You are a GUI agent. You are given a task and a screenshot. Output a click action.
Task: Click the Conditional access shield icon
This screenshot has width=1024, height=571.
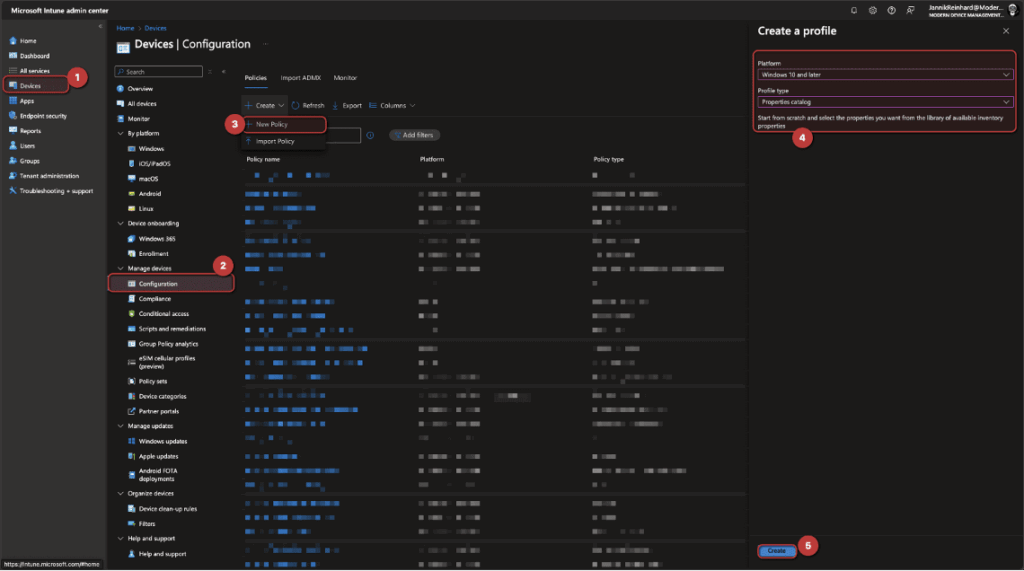click(131, 314)
